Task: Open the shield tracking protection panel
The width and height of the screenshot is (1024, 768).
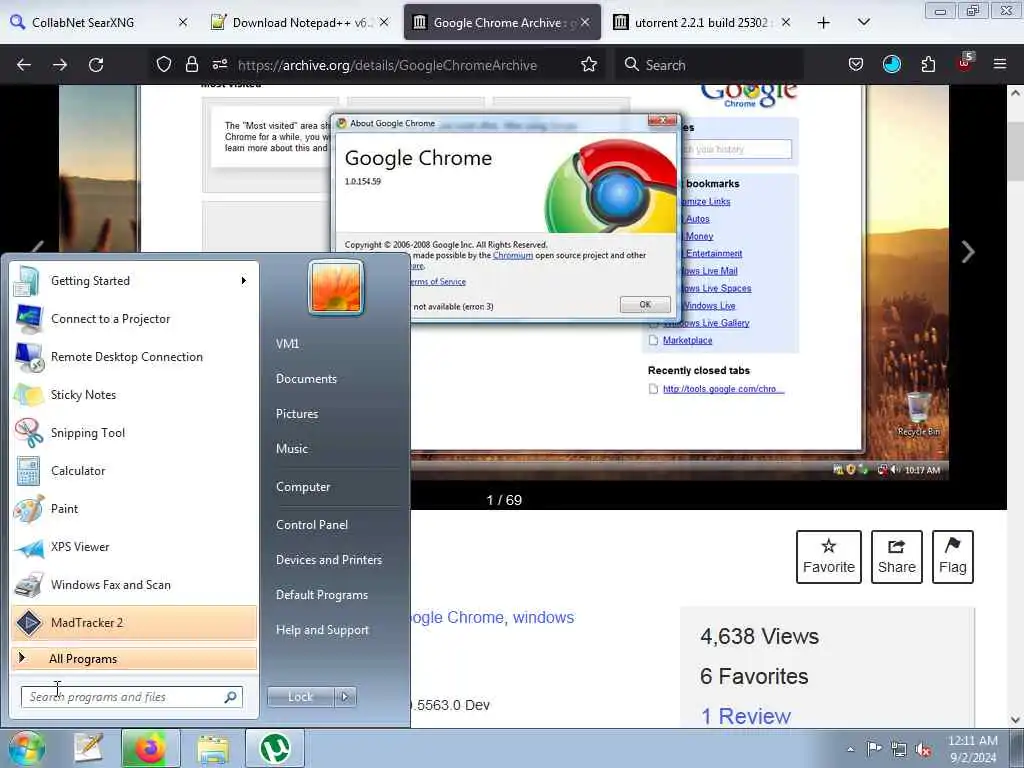Action: (164, 65)
